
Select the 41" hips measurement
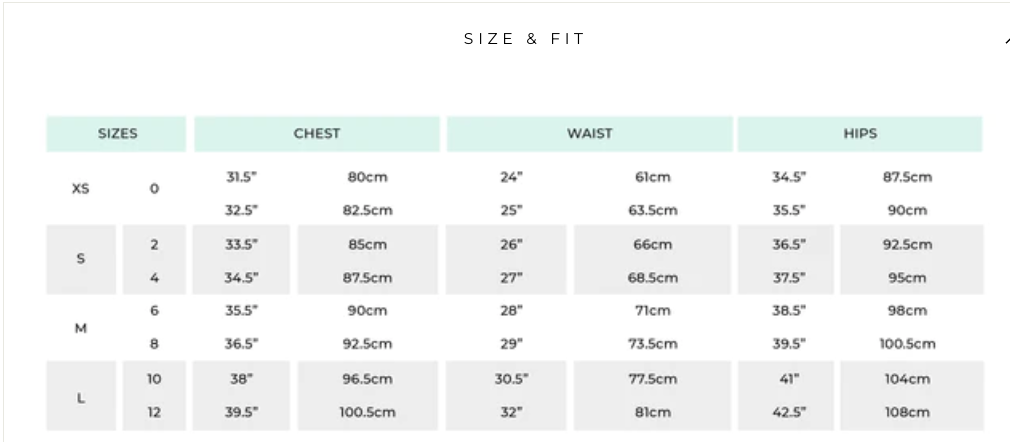coord(788,379)
